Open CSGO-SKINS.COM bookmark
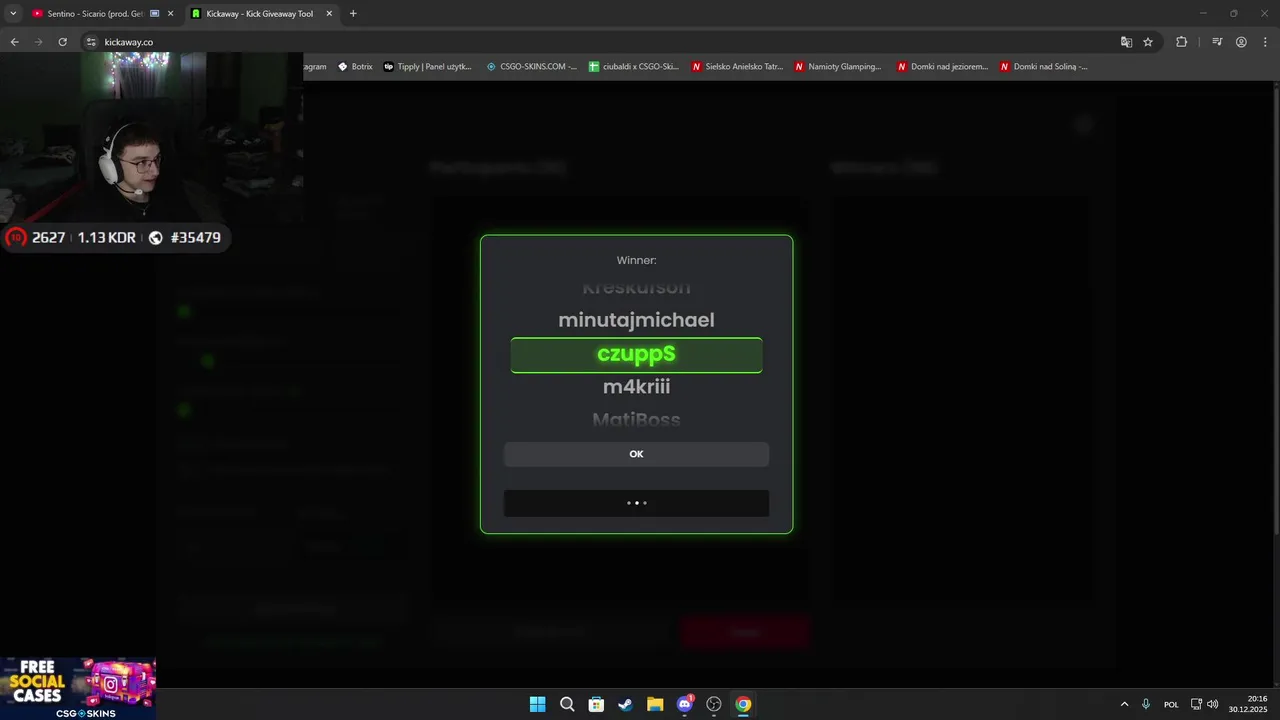The image size is (1280, 720). [532, 67]
